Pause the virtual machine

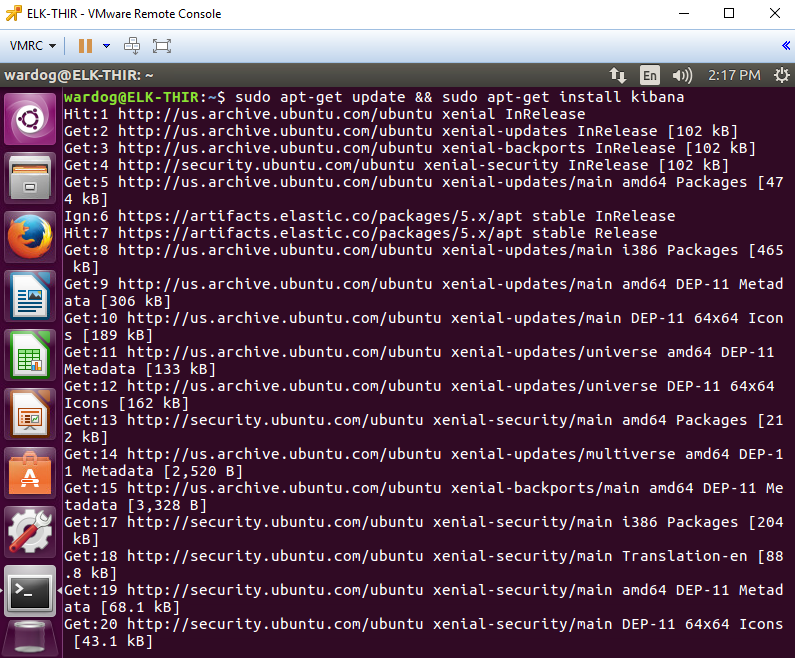click(x=85, y=46)
